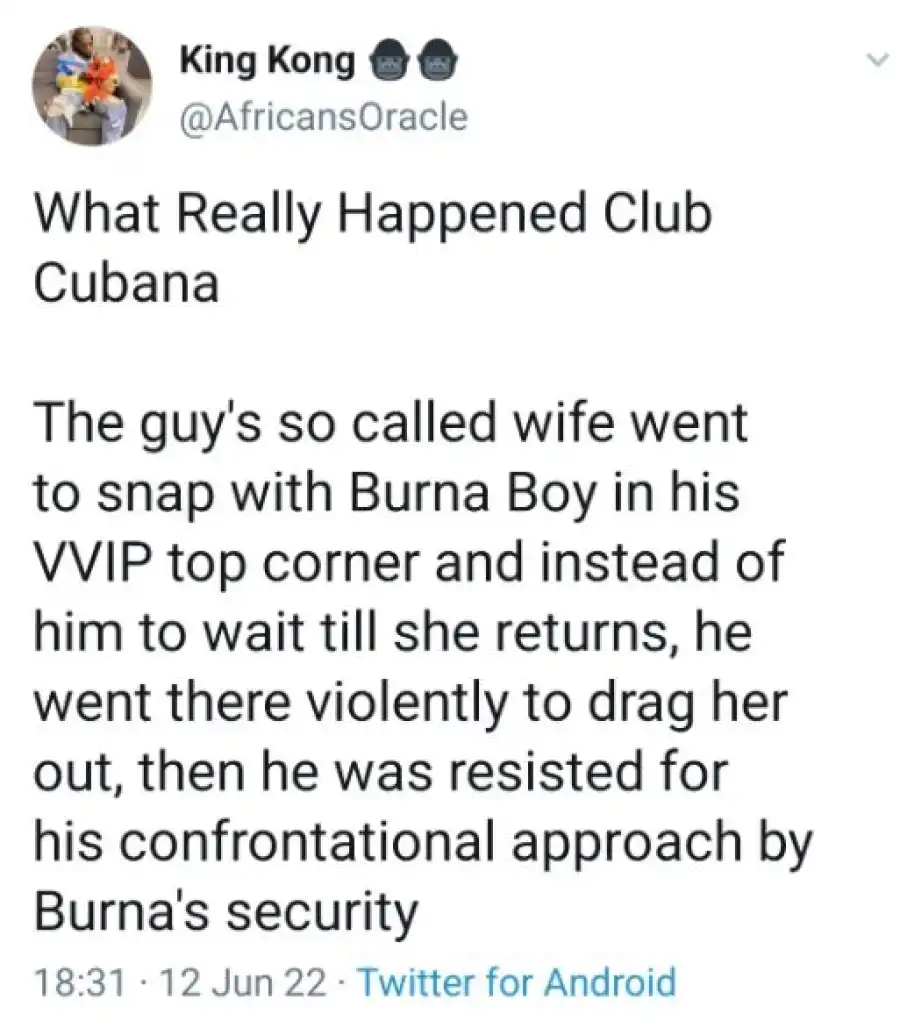This screenshot has width=900, height=1028.
Task: Open the King Kong display name
Action: (x=267, y=64)
